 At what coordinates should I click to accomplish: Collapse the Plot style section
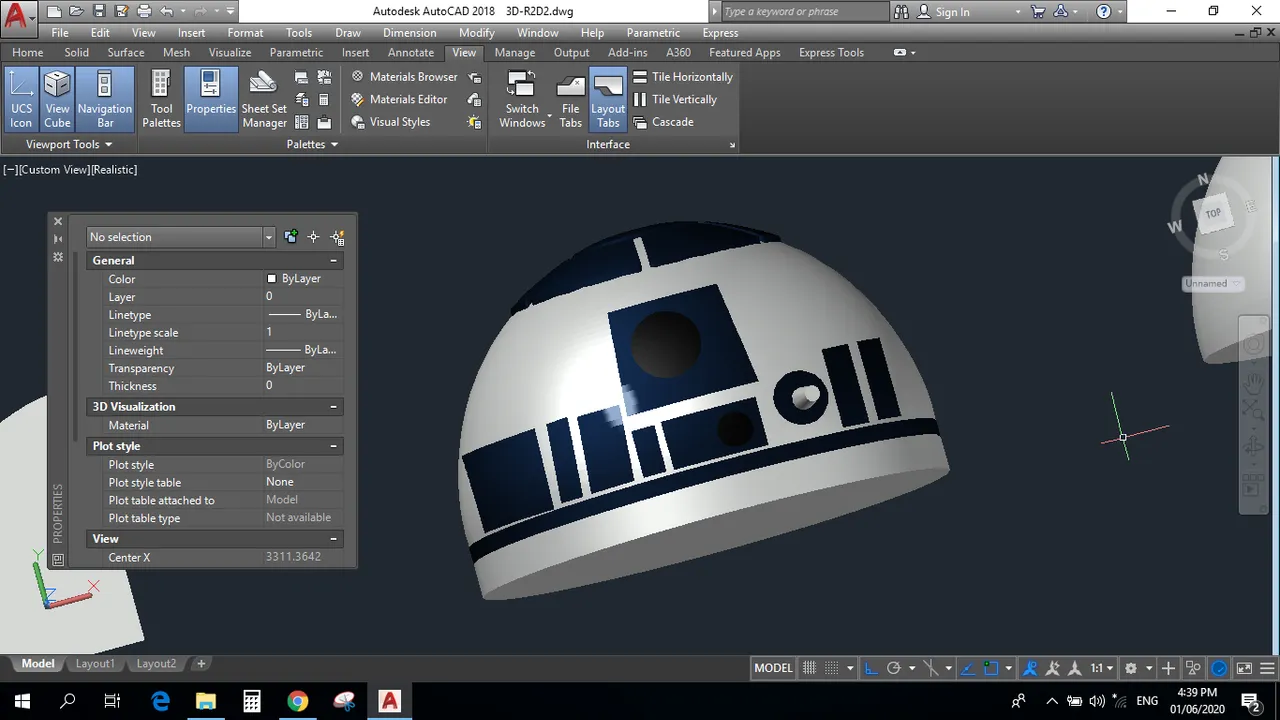tap(334, 446)
